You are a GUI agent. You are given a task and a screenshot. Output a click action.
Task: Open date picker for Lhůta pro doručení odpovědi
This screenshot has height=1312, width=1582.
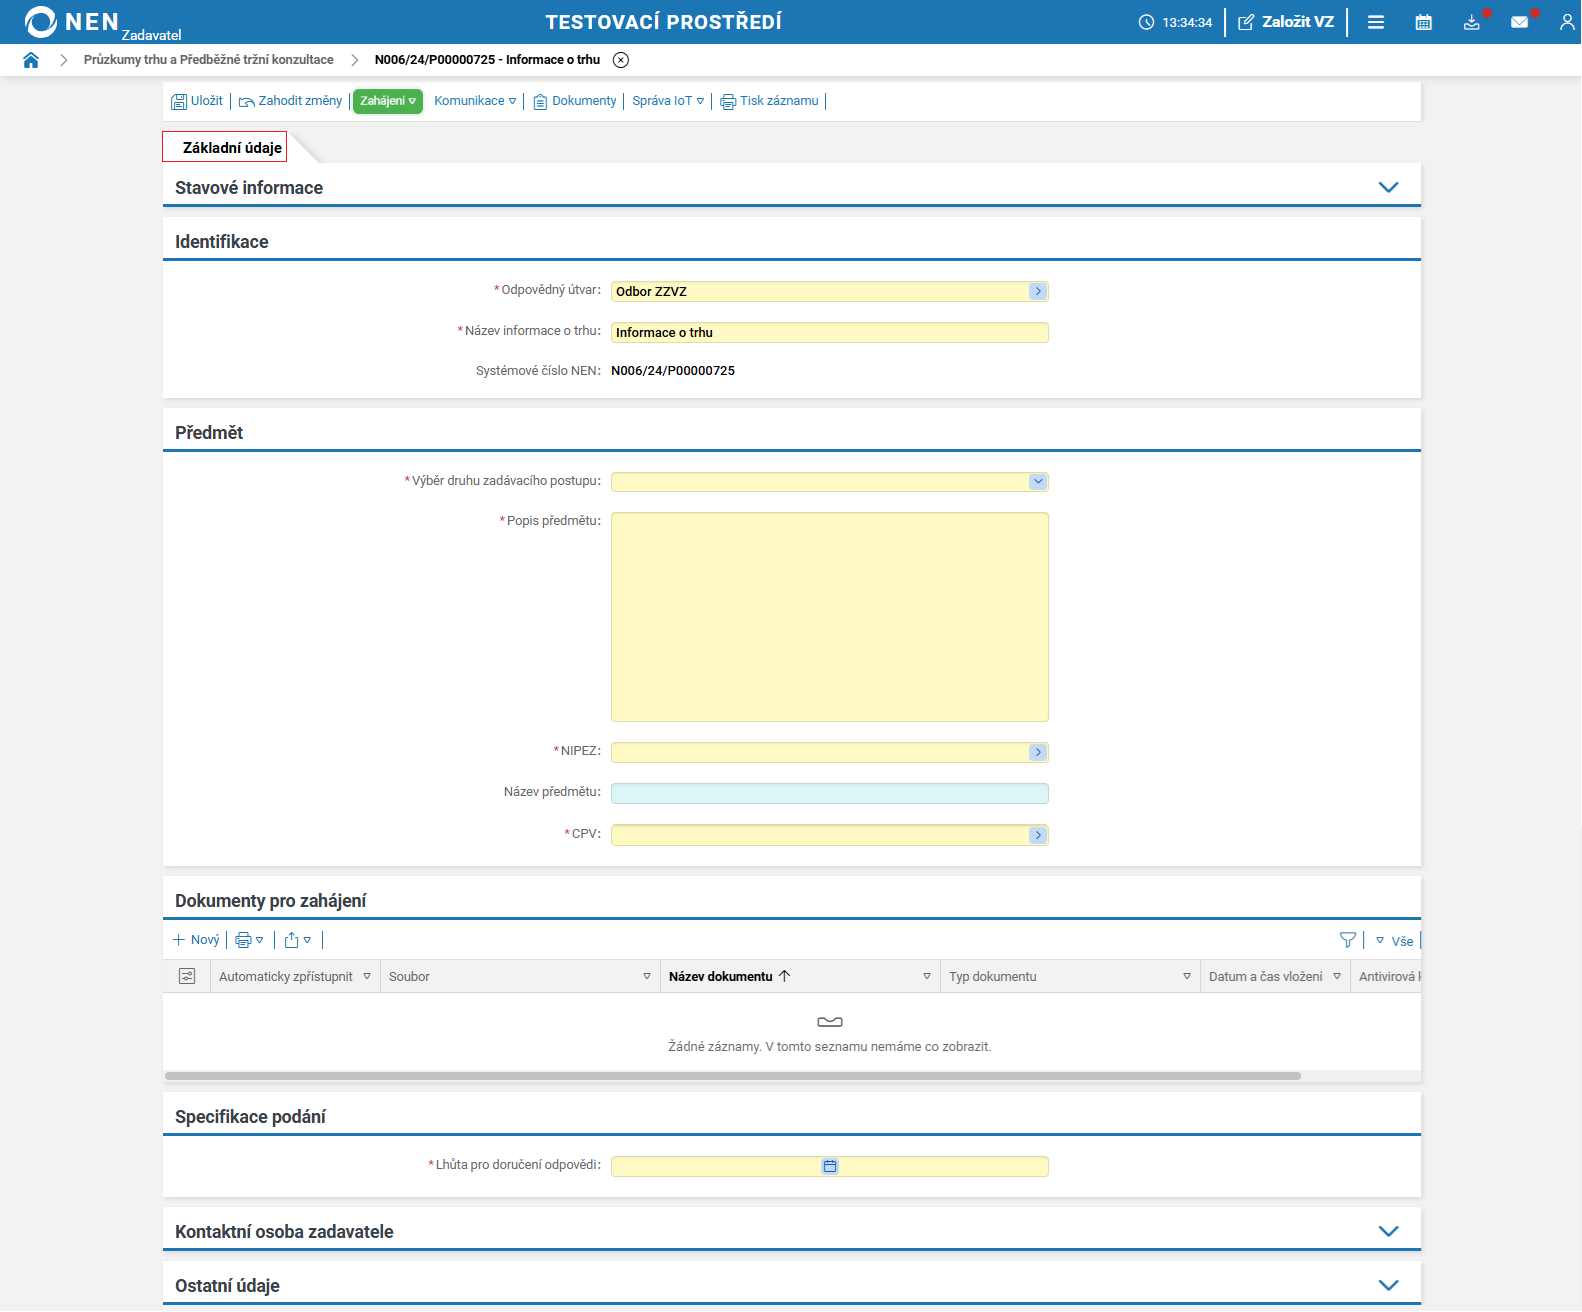830,1166
